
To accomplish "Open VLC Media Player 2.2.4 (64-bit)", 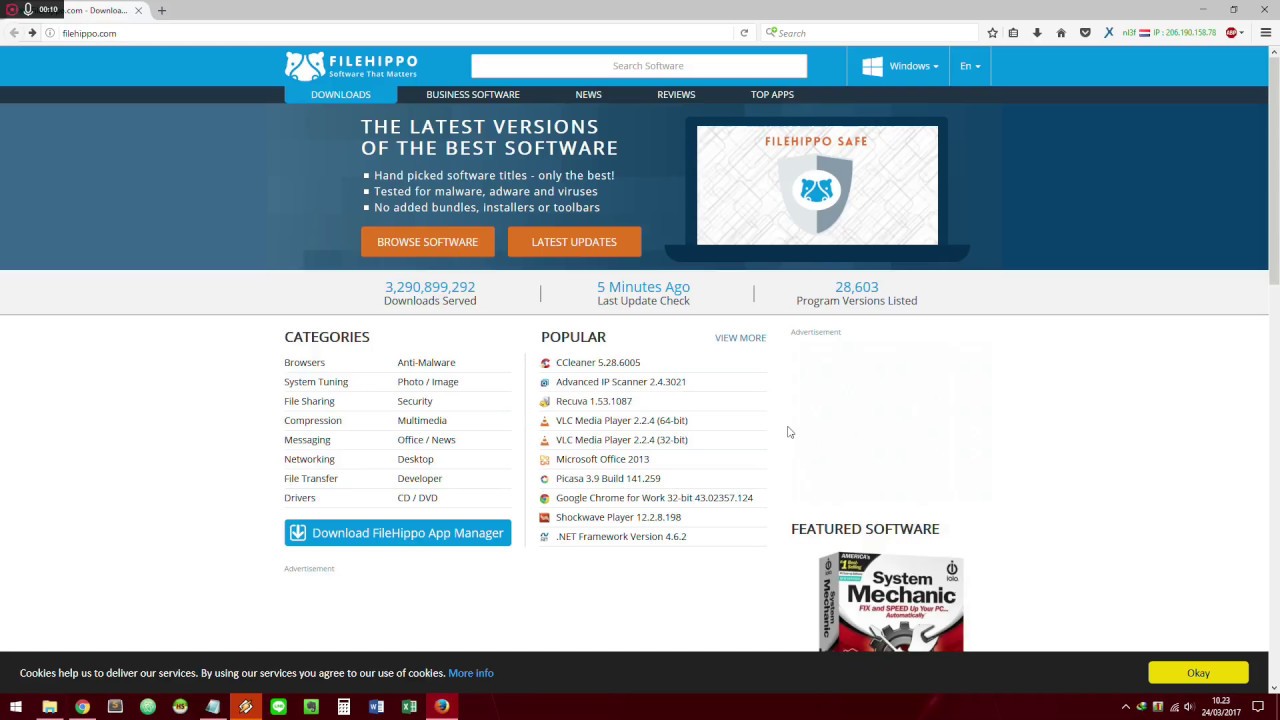I will [x=622, y=421].
